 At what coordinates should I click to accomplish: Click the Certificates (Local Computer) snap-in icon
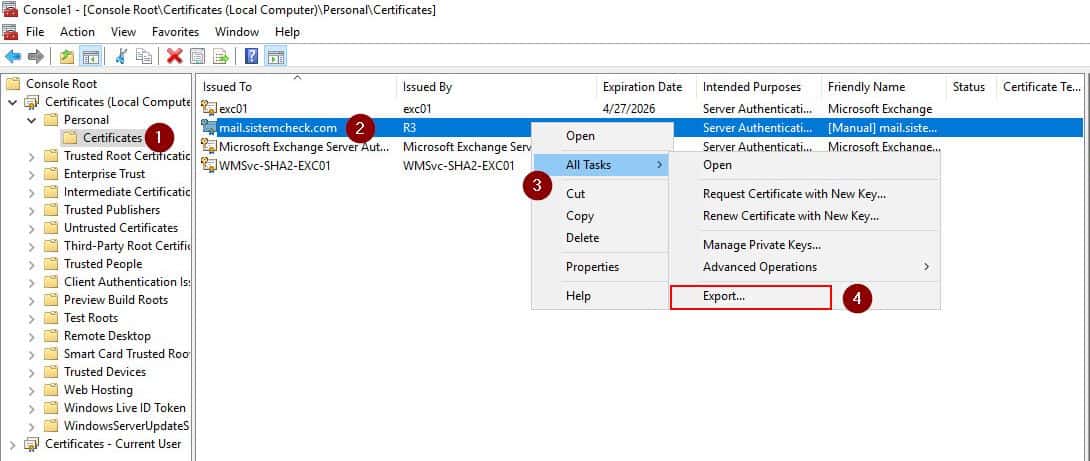[33, 102]
